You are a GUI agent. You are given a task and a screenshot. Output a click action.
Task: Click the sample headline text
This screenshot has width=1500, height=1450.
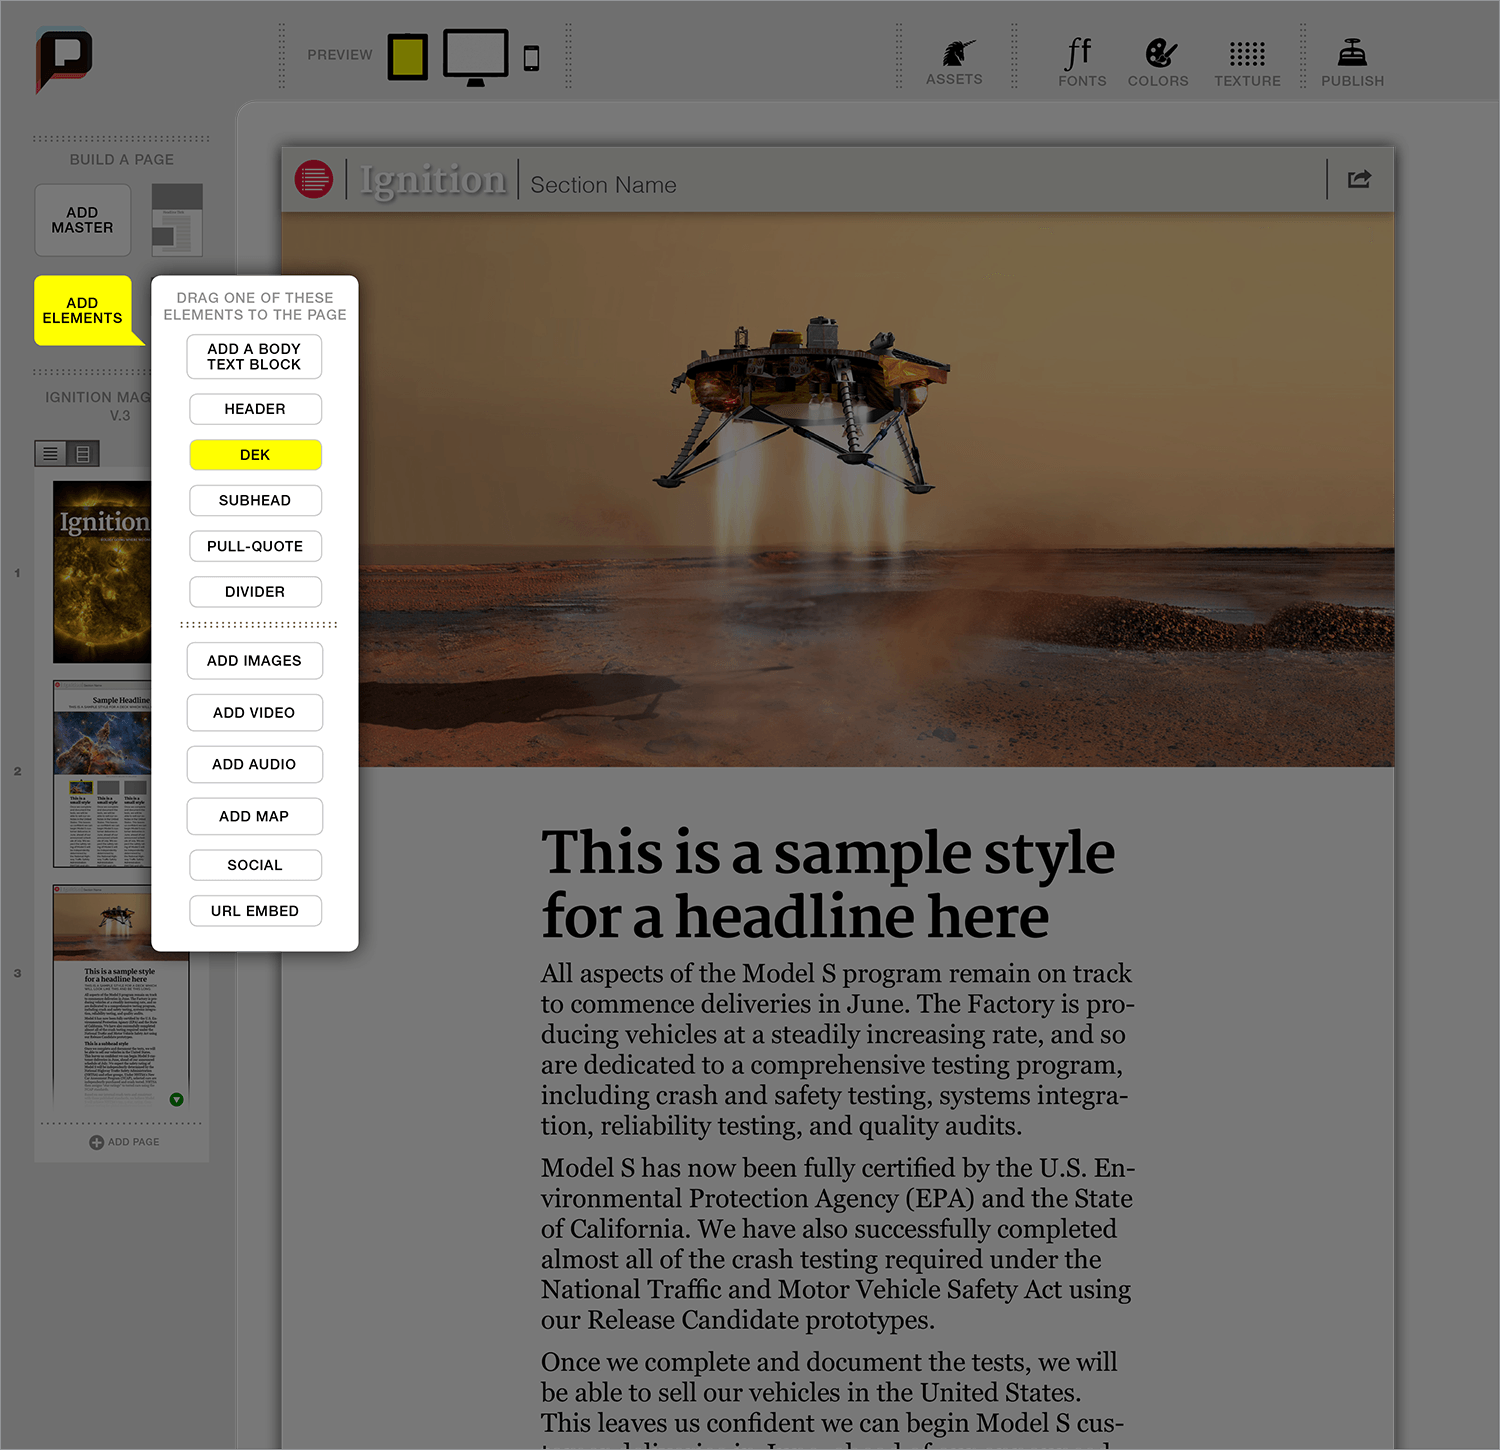[828, 884]
